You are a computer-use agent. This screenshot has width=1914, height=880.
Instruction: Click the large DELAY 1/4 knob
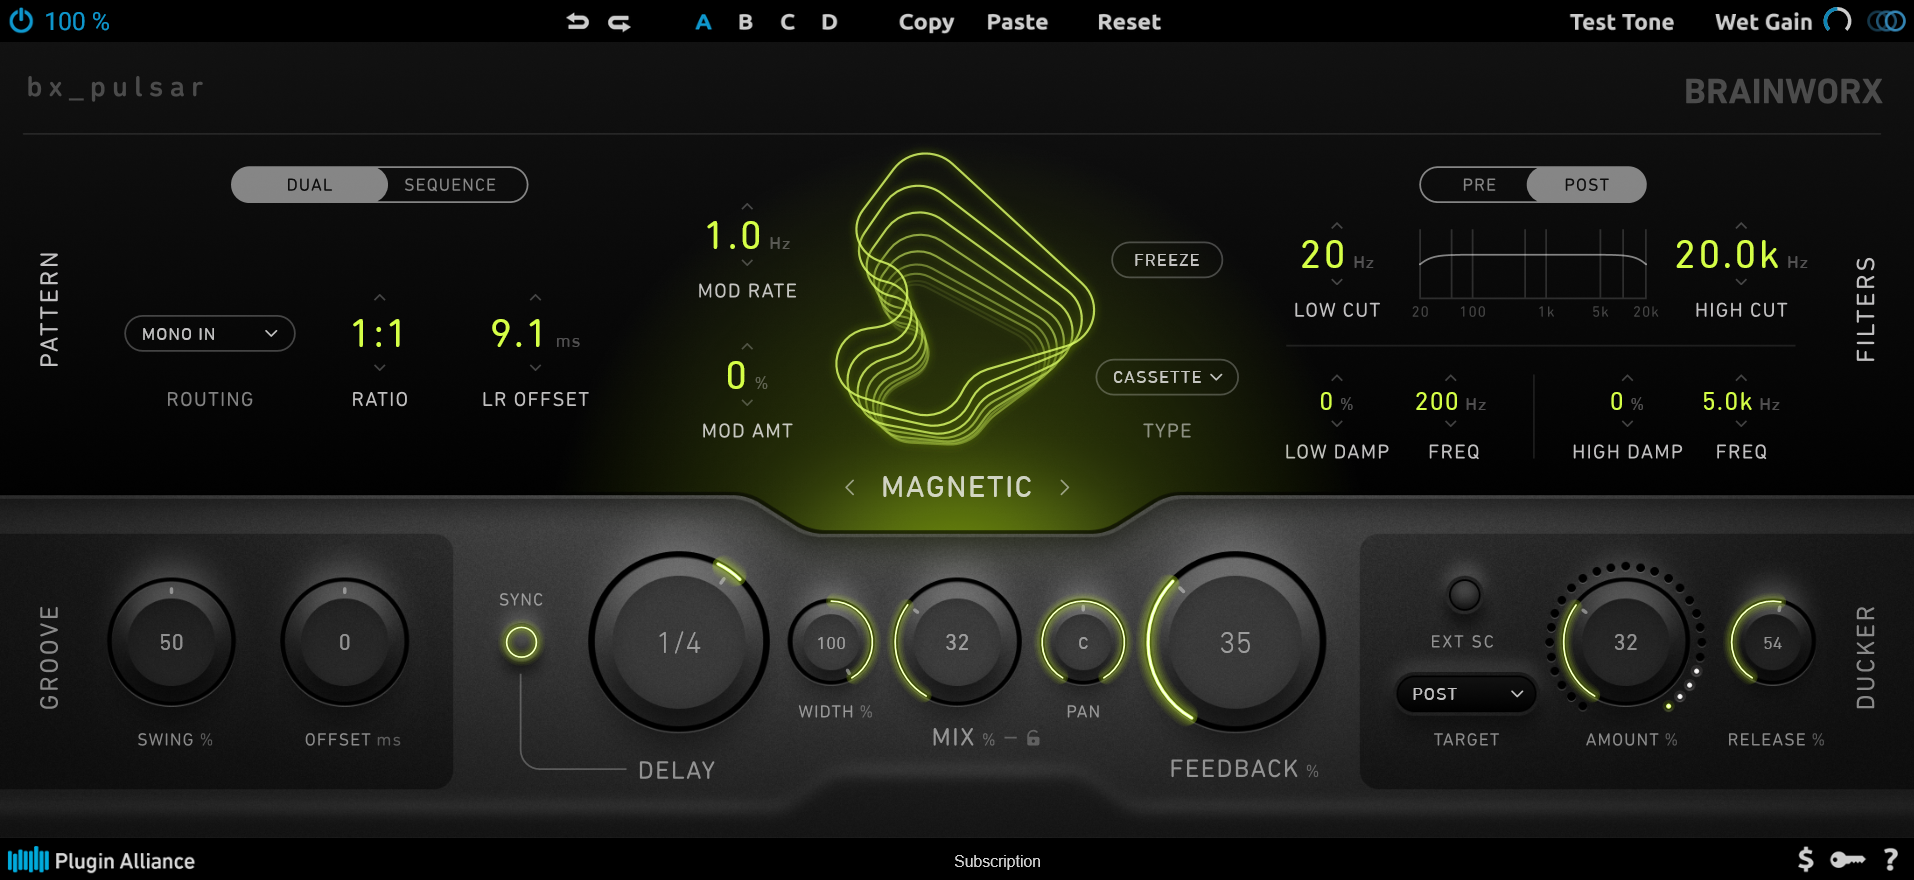coord(679,642)
